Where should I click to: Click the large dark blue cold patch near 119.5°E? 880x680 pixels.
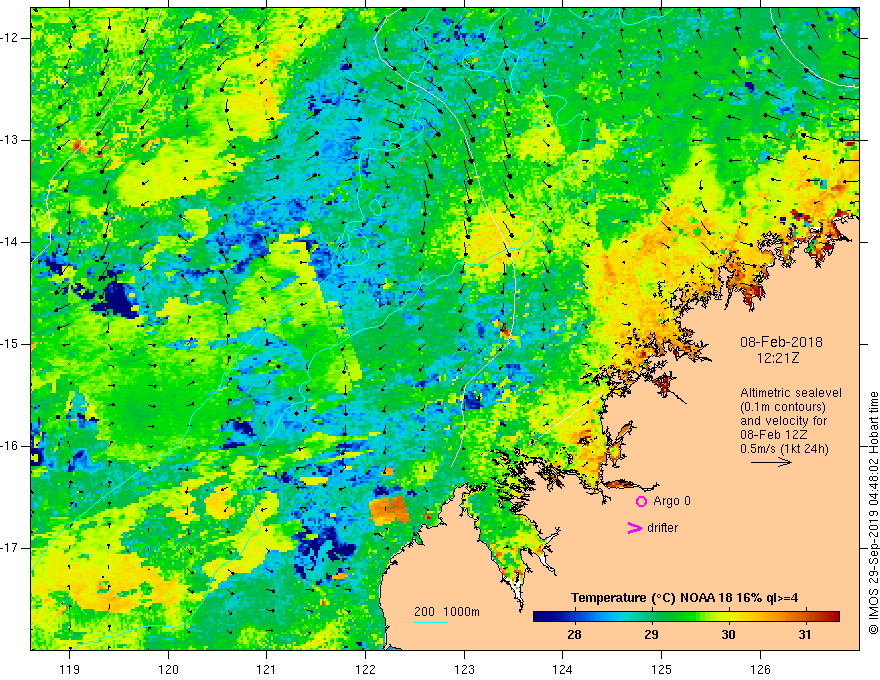click(119, 299)
